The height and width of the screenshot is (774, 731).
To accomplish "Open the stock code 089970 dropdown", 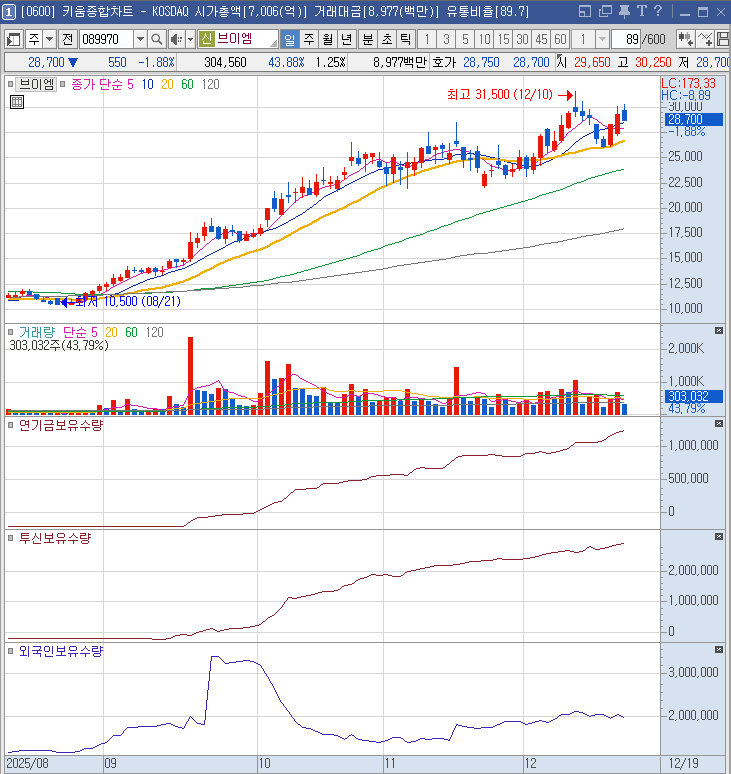I will tap(139, 39).
